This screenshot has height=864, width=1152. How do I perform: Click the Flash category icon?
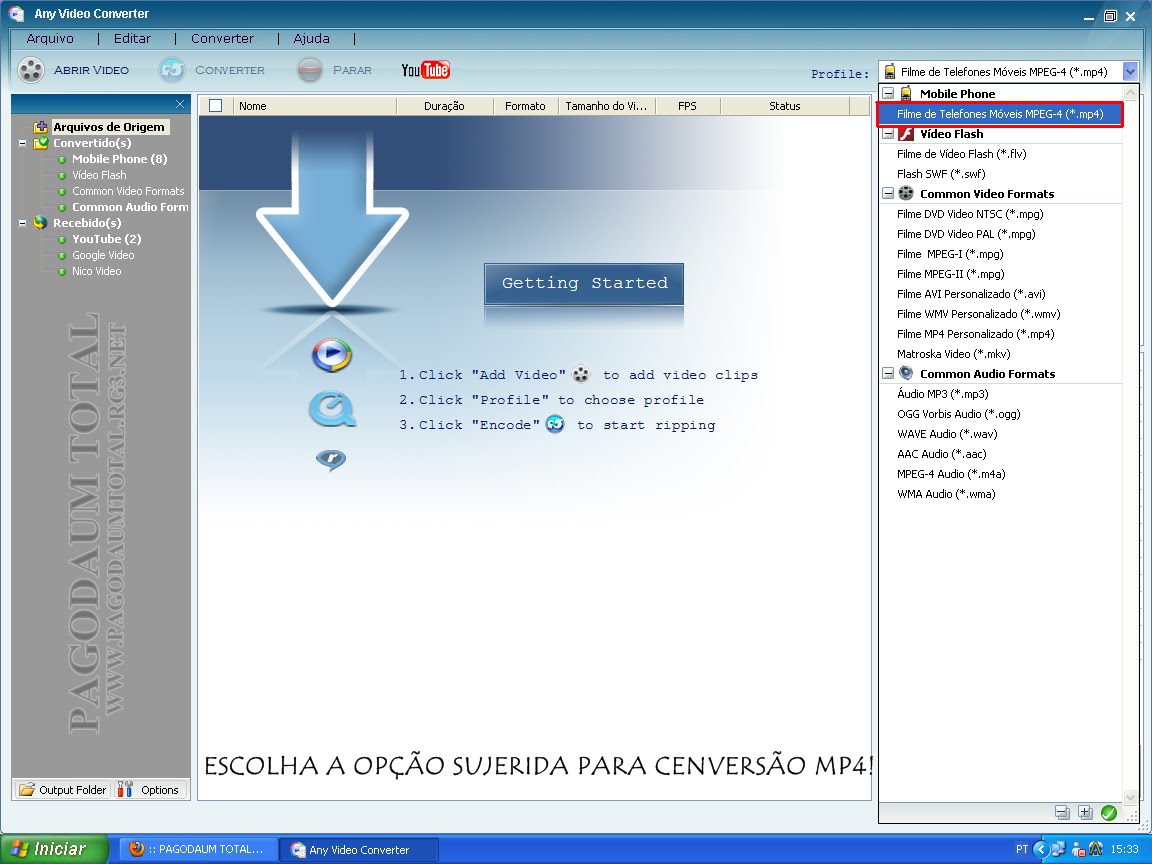pyautogui.click(x=906, y=134)
